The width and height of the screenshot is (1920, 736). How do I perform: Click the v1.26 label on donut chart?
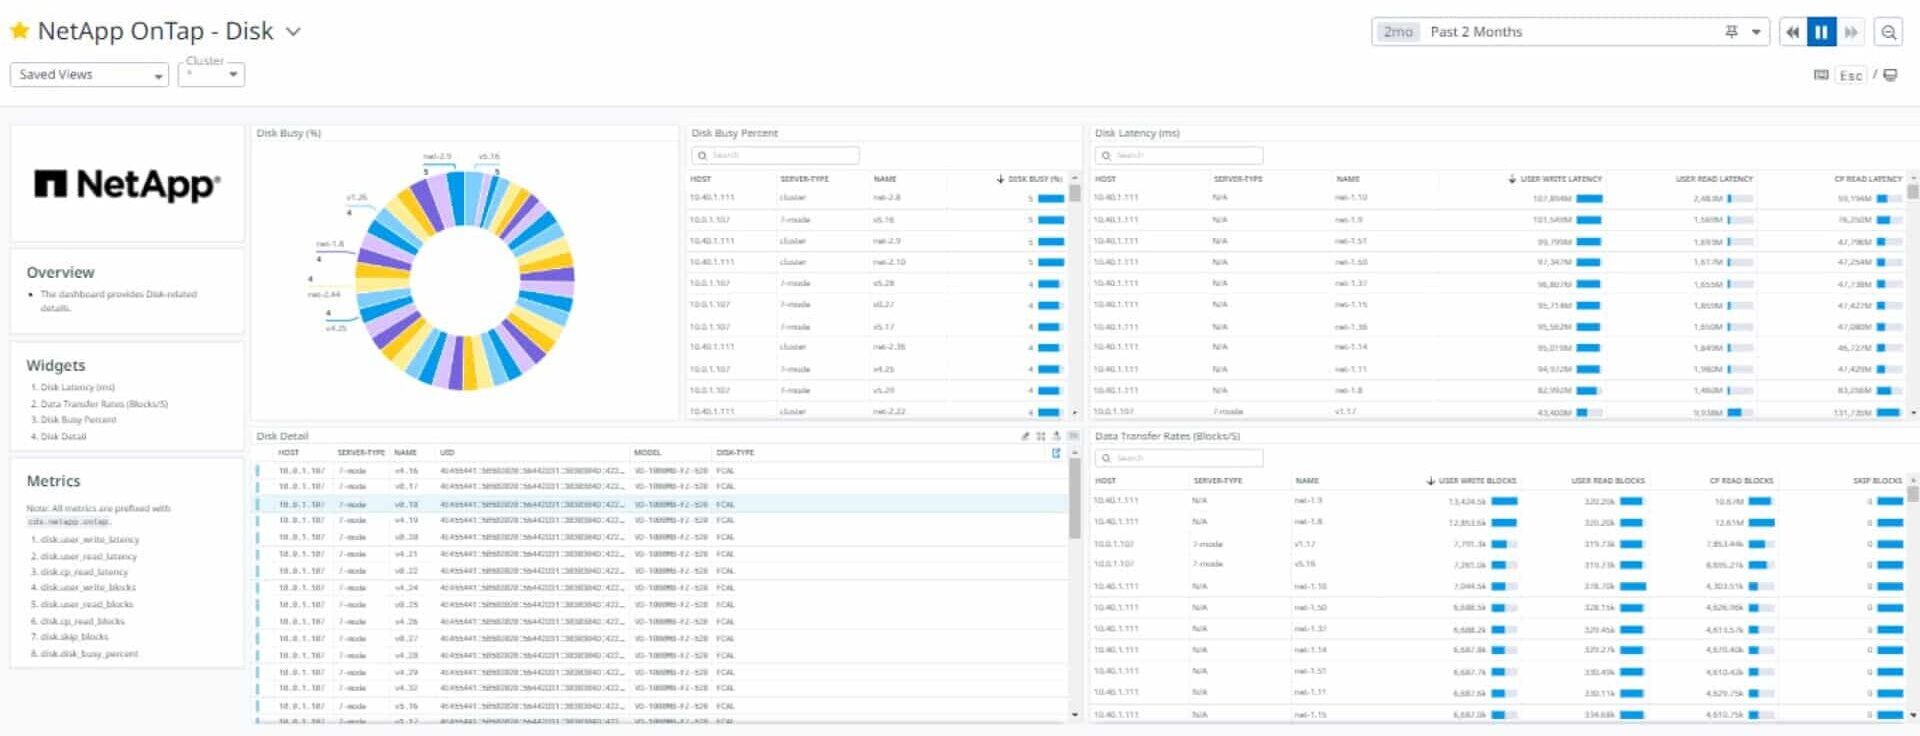357,197
